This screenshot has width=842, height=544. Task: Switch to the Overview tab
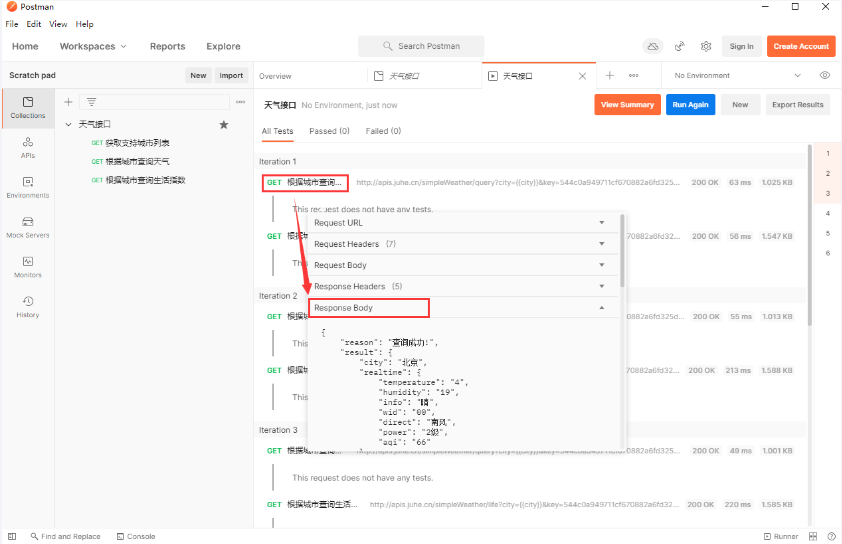pos(275,76)
